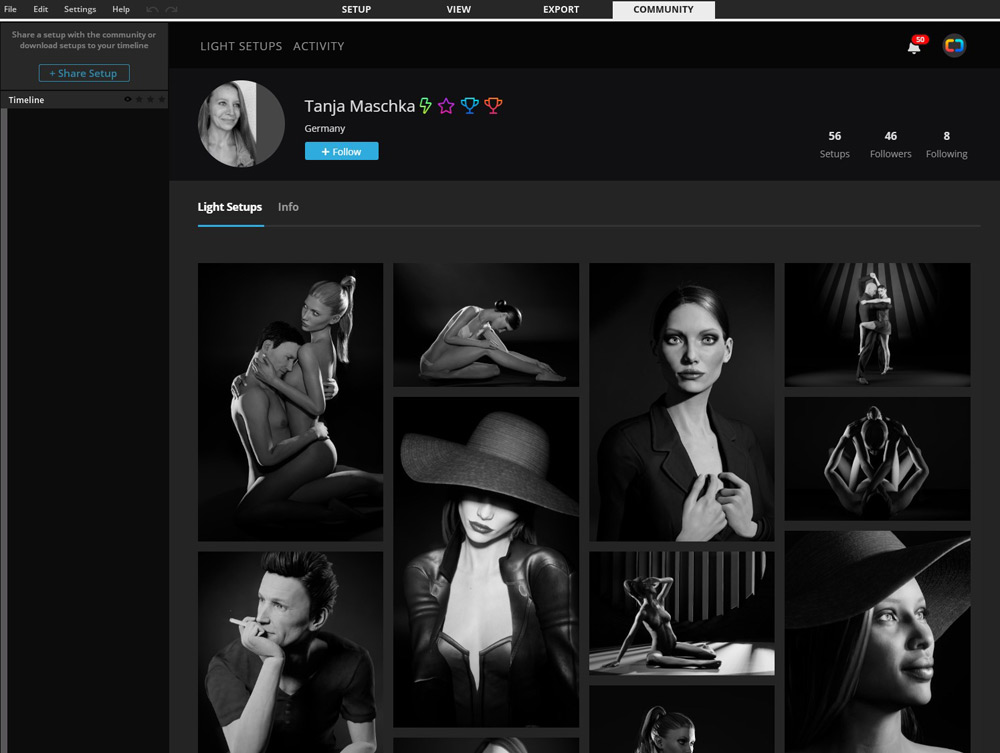The height and width of the screenshot is (753, 1000).
Task: Open the Settings menu
Action: pyautogui.click(x=80, y=9)
